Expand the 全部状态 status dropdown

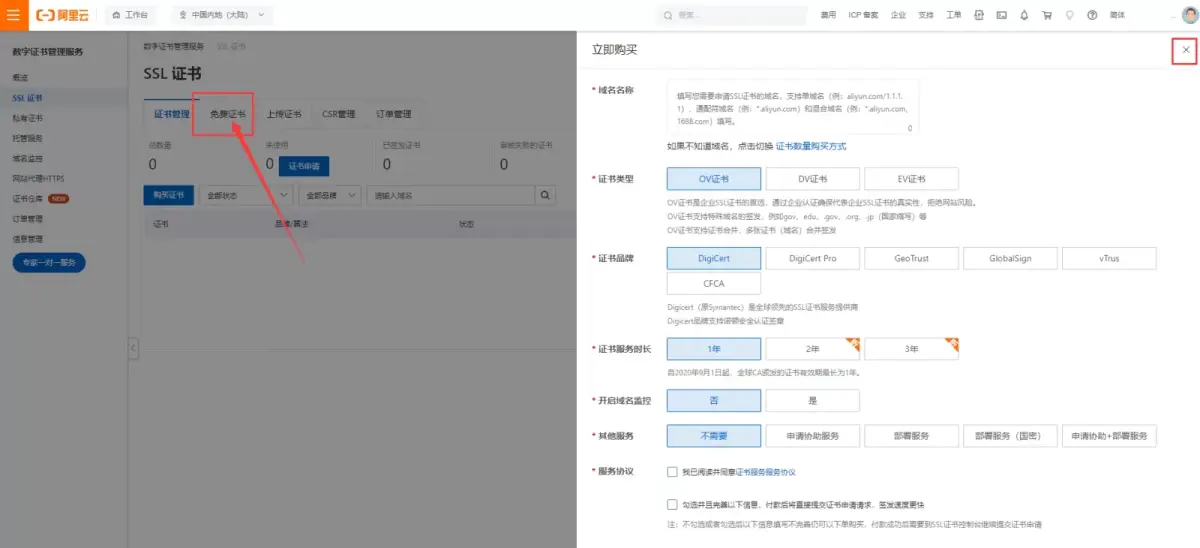tap(245, 195)
